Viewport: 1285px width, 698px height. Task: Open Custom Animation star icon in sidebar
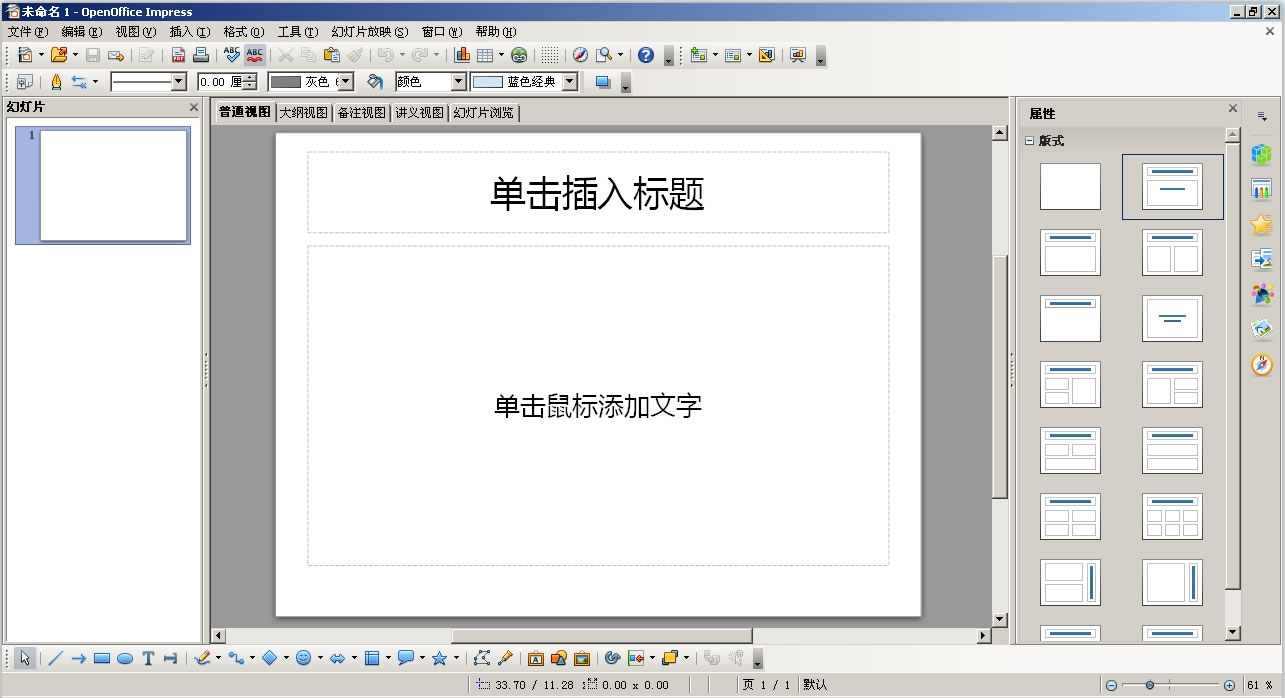[x=1262, y=224]
